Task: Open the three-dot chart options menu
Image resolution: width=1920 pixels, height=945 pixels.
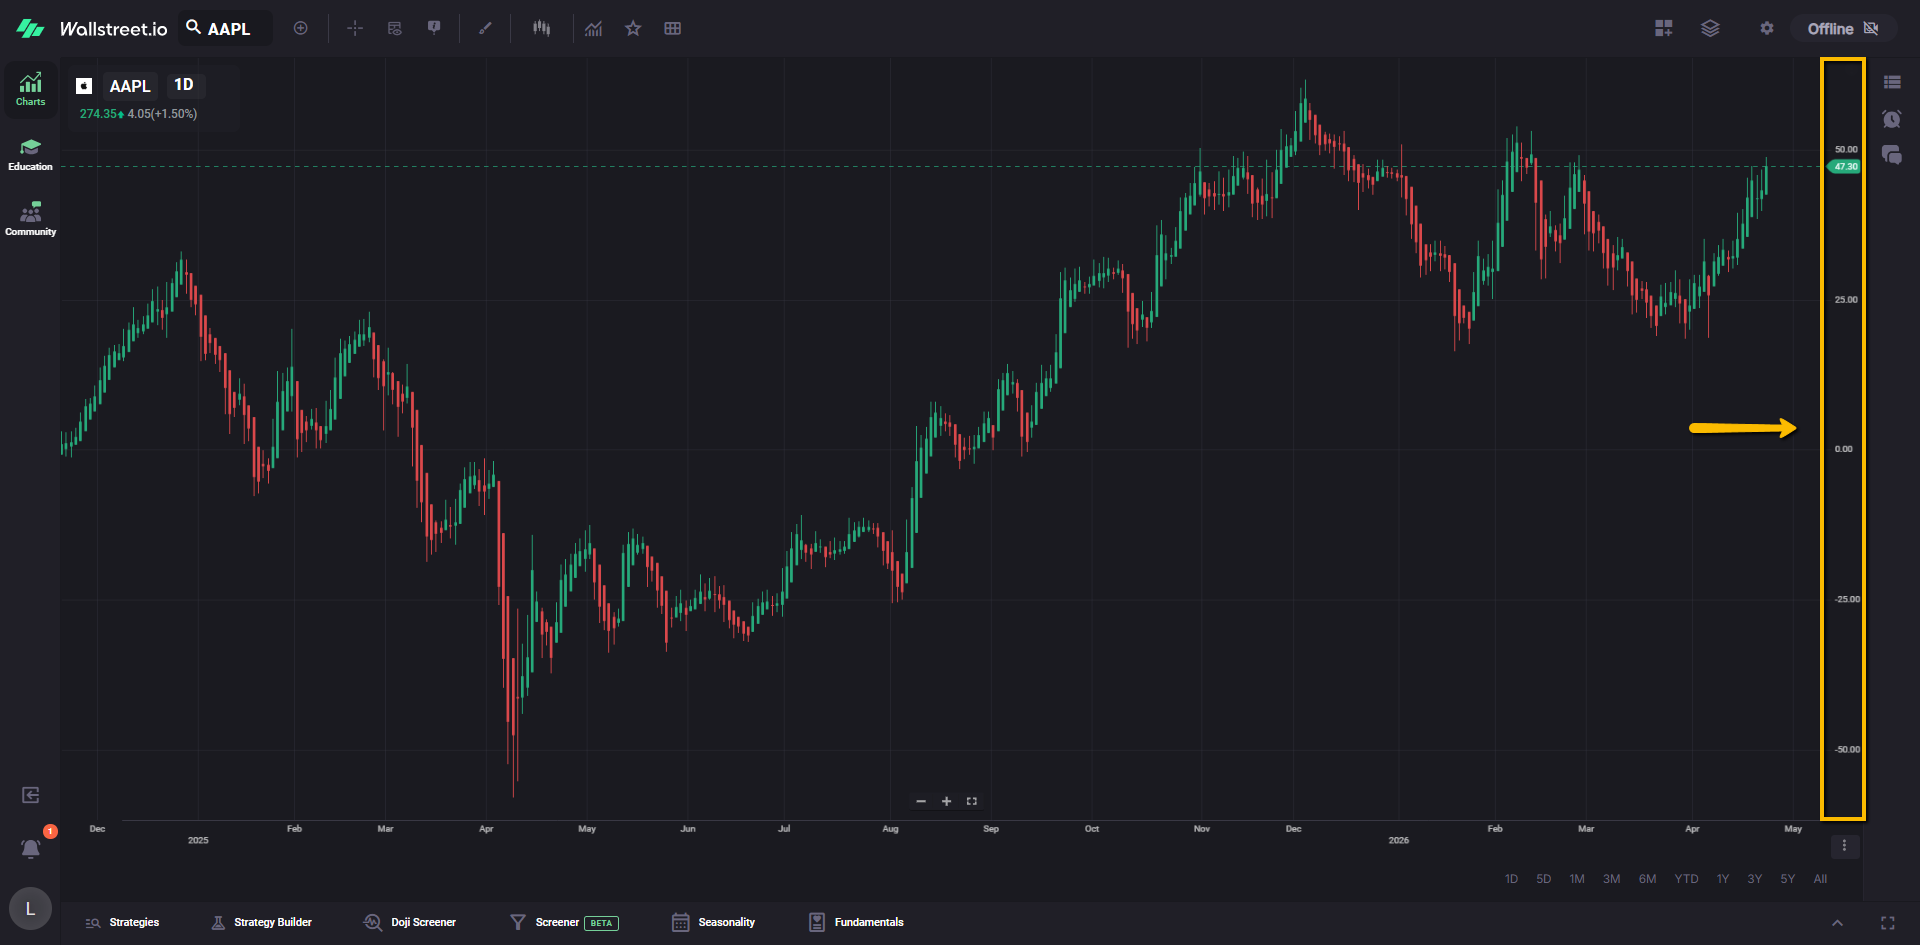Action: (x=1844, y=846)
